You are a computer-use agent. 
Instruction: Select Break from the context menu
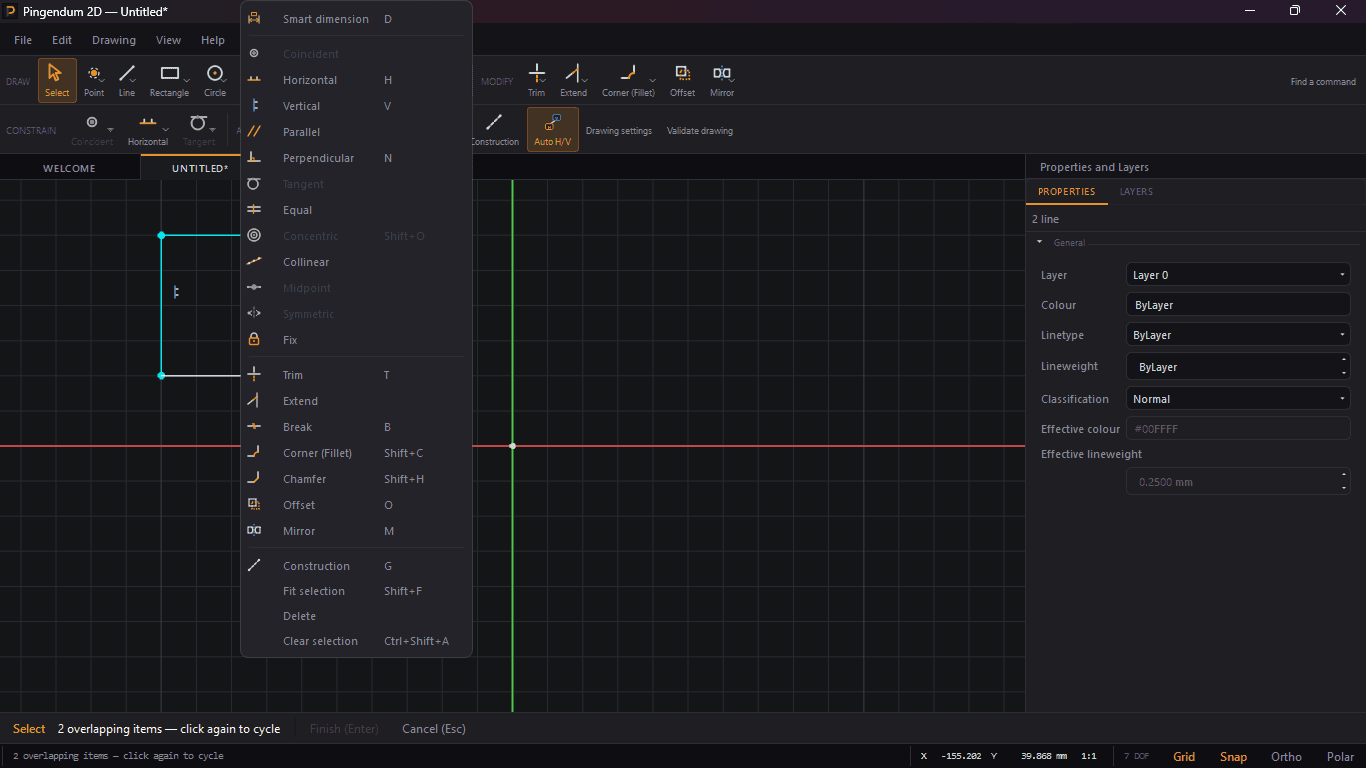[x=356, y=427]
